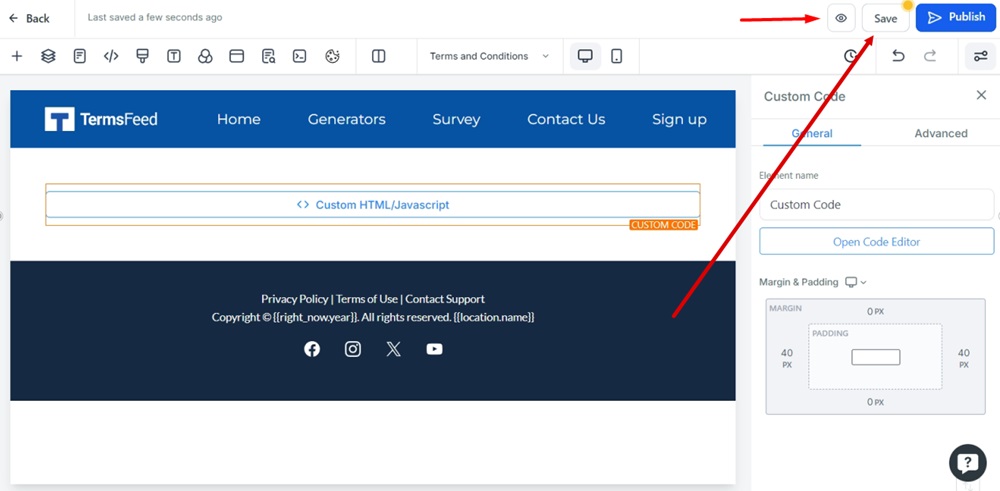Image resolution: width=1000 pixels, height=491 pixels.
Task: Toggle the split columns layout icon
Action: 379,56
